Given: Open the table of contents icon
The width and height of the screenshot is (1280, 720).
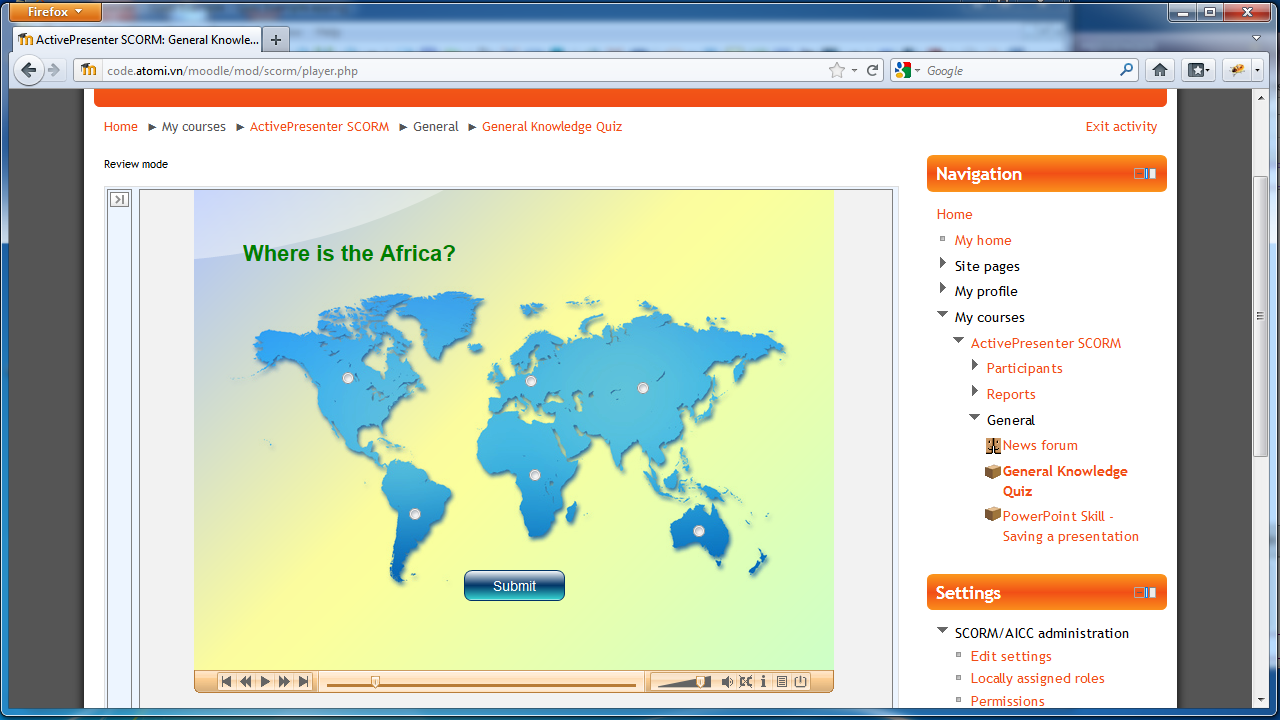Looking at the screenshot, I should pyautogui.click(x=782, y=682).
